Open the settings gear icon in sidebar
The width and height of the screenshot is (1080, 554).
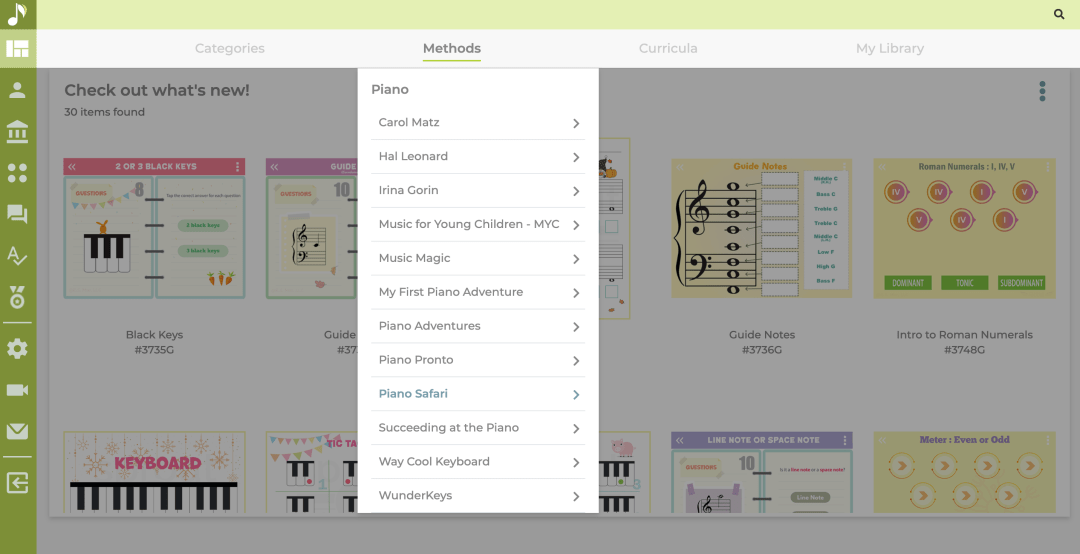pos(17,349)
